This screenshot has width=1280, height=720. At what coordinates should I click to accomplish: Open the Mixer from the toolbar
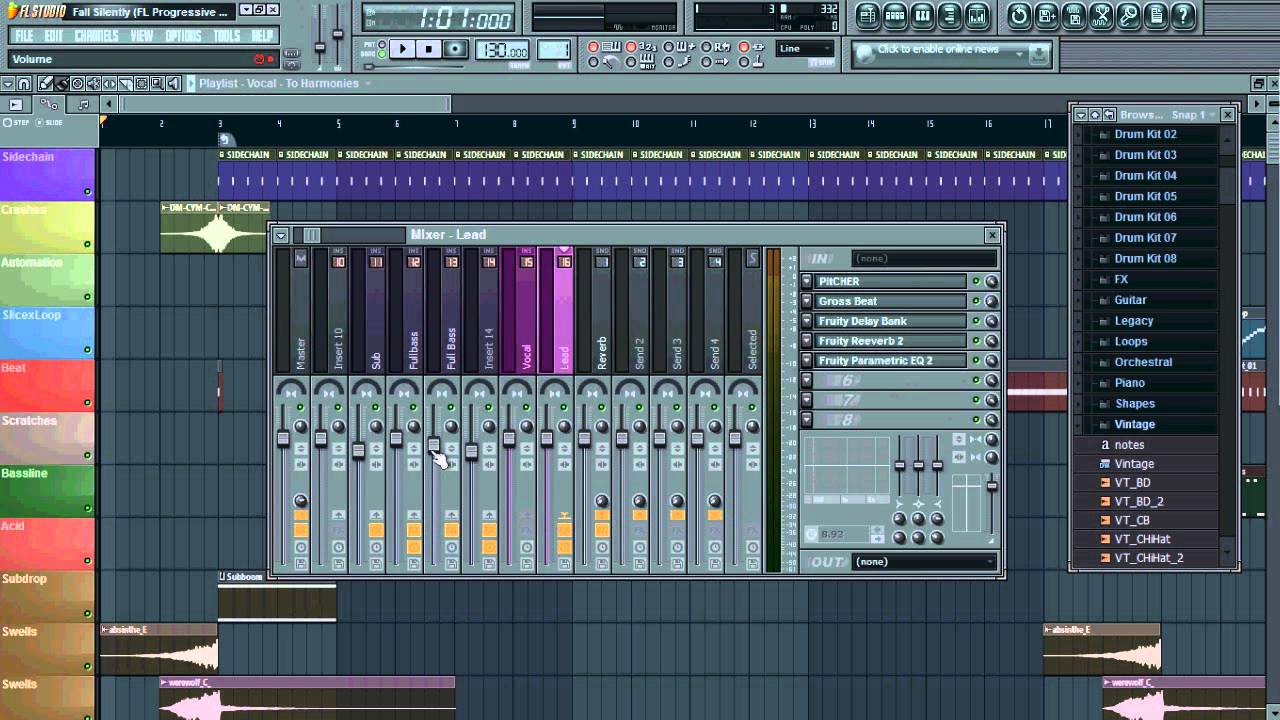tap(977, 15)
